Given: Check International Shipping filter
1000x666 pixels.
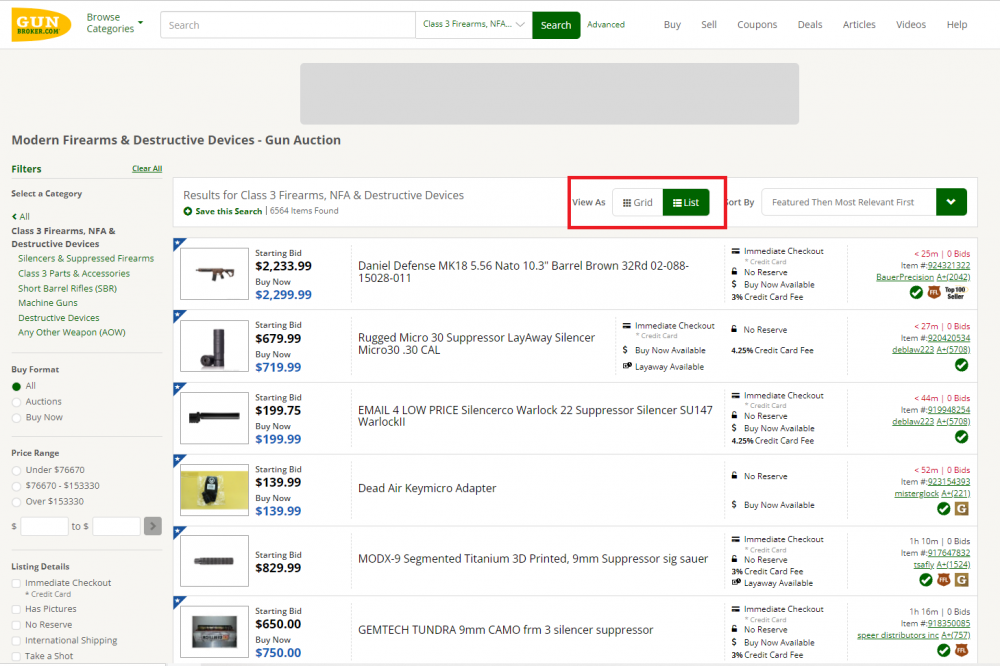Looking at the screenshot, I should pyautogui.click(x=16, y=640).
